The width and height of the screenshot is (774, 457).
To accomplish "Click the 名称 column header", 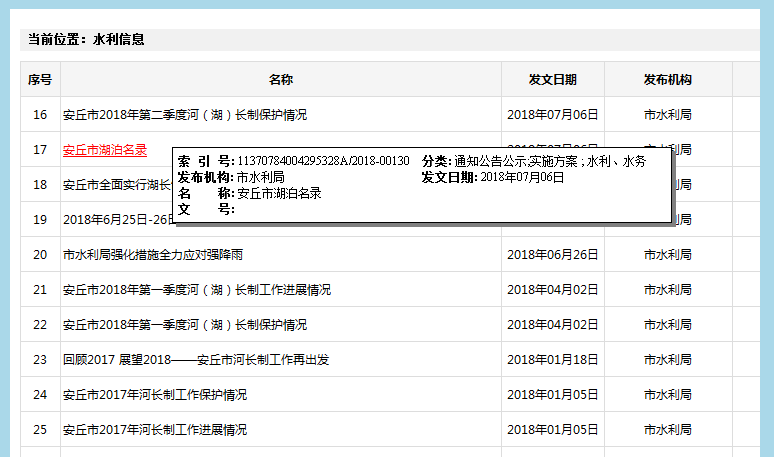I will [x=281, y=79].
